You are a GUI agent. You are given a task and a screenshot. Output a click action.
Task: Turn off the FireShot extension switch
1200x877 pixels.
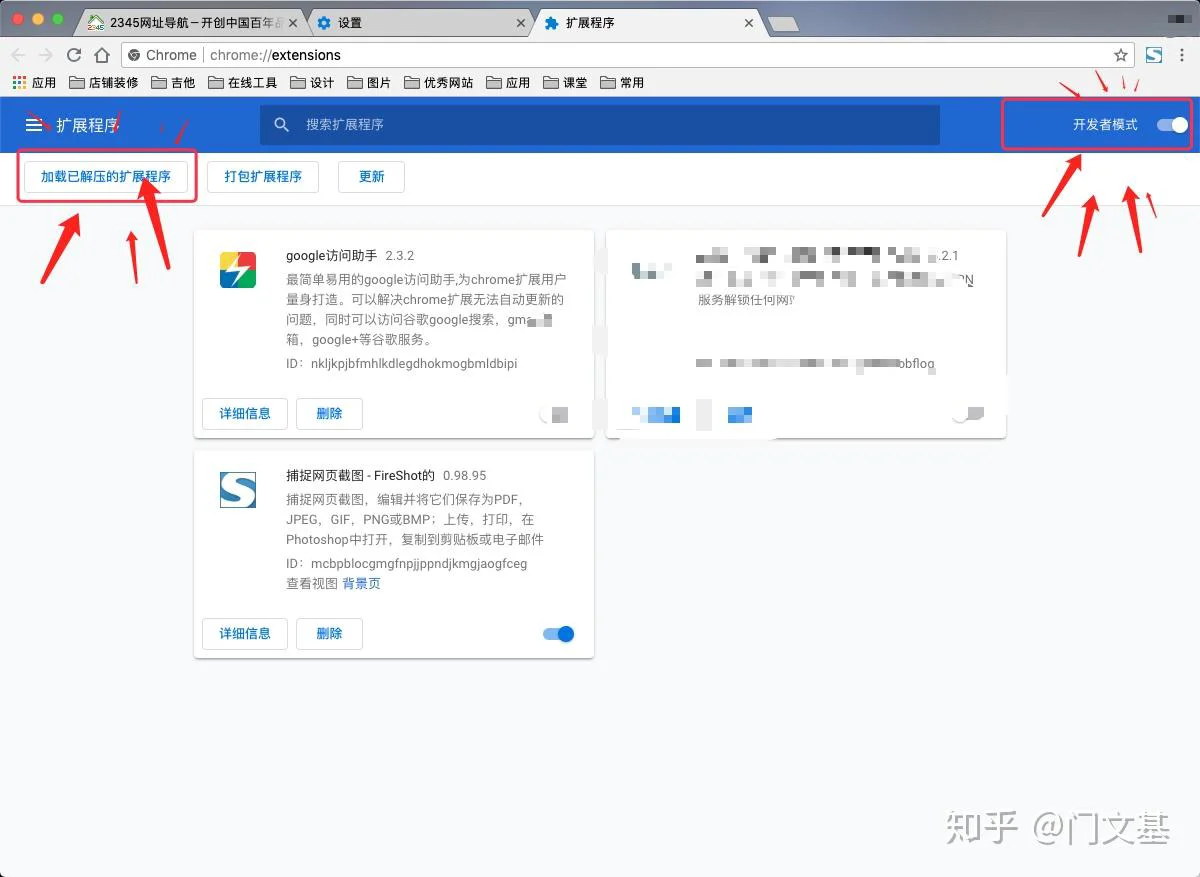(558, 634)
